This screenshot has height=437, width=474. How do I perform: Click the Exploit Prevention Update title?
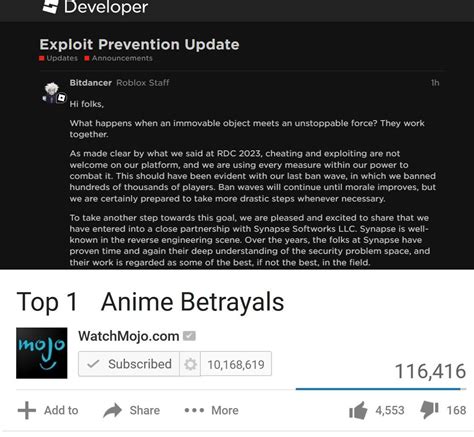pyautogui.click(x=139, y=45)
